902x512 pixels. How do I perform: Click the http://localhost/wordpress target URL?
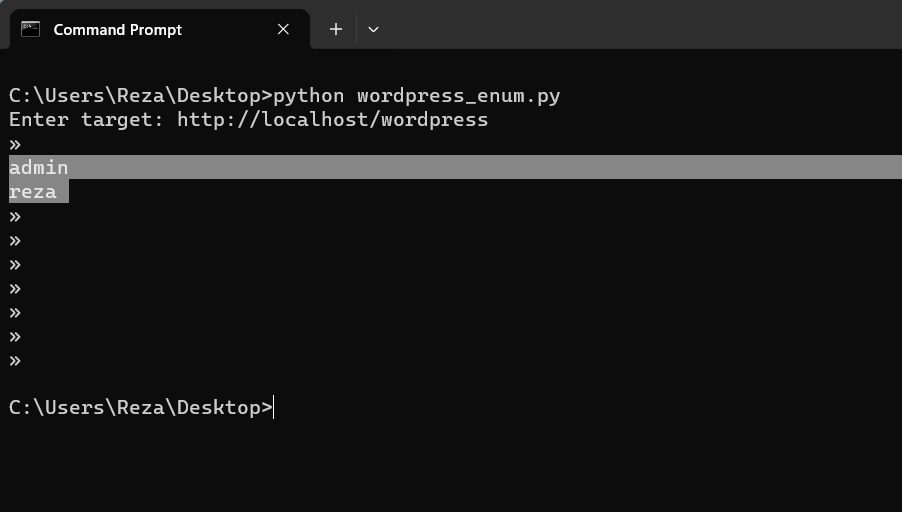coord(332,120)
